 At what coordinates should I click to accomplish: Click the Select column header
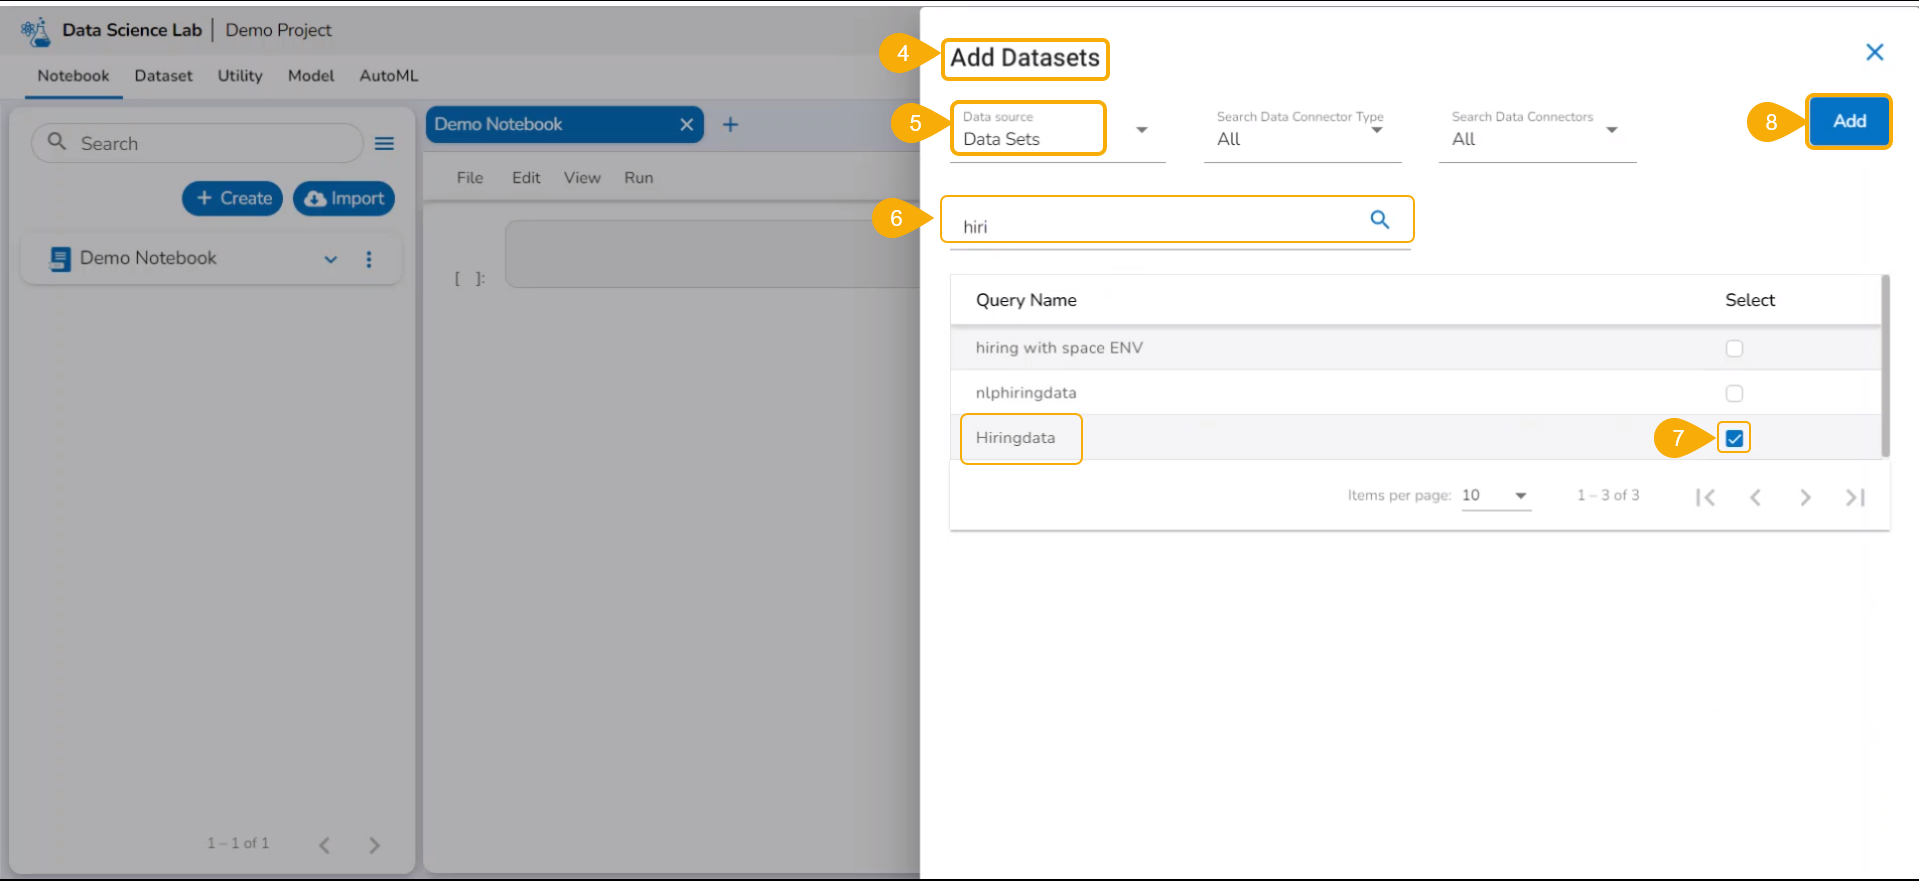pyautogui.click(x=1750, y=300)
